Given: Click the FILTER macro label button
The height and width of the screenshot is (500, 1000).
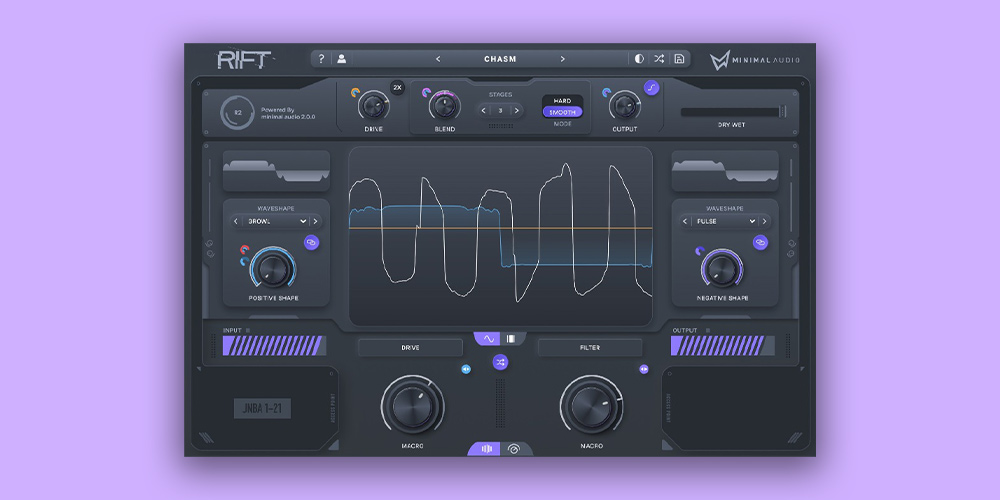Looking at the screenshot, I should [590, 347].
